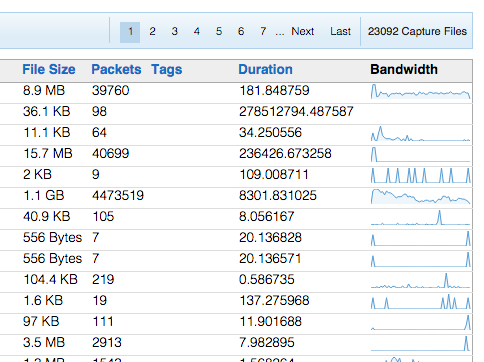
Task: Click the Next page link
Action: (x=303, y=32)
